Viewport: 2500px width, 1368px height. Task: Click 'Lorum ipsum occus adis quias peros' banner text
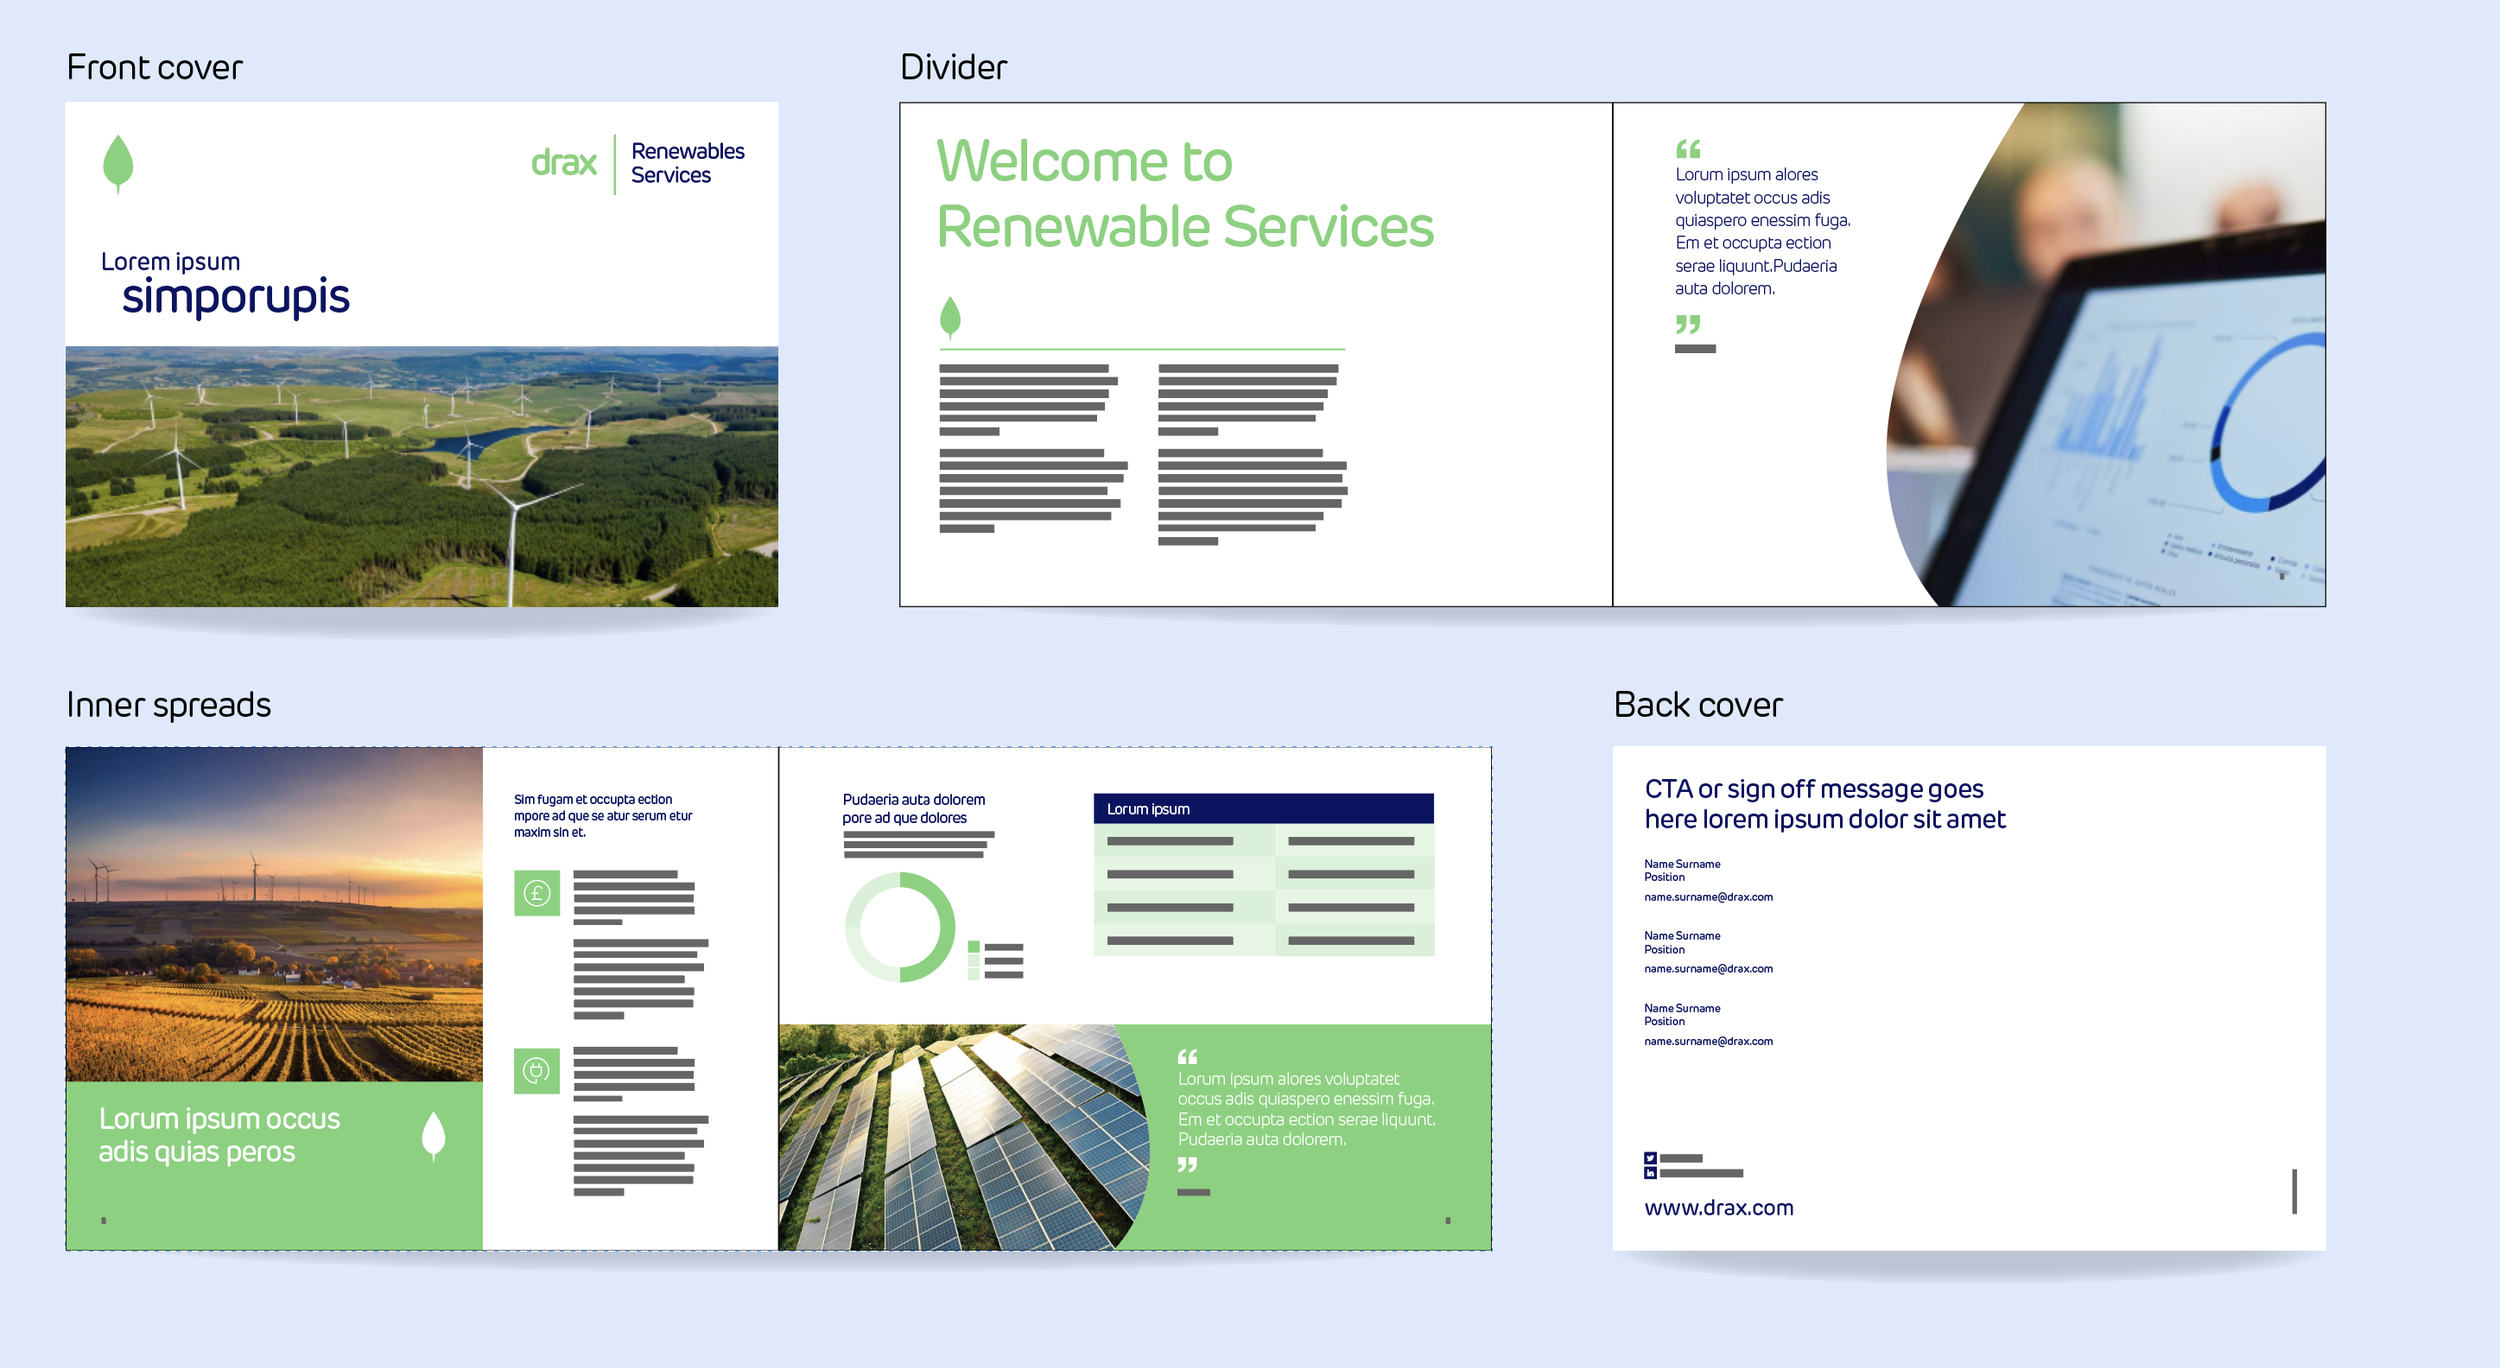(x=219, y=1135)
